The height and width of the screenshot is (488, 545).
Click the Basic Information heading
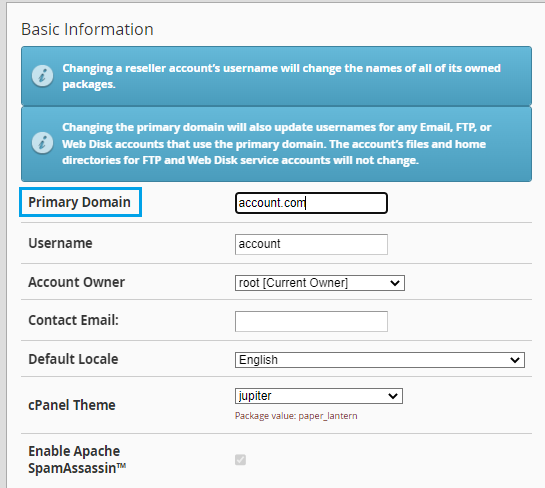click(x=87, y=29)
